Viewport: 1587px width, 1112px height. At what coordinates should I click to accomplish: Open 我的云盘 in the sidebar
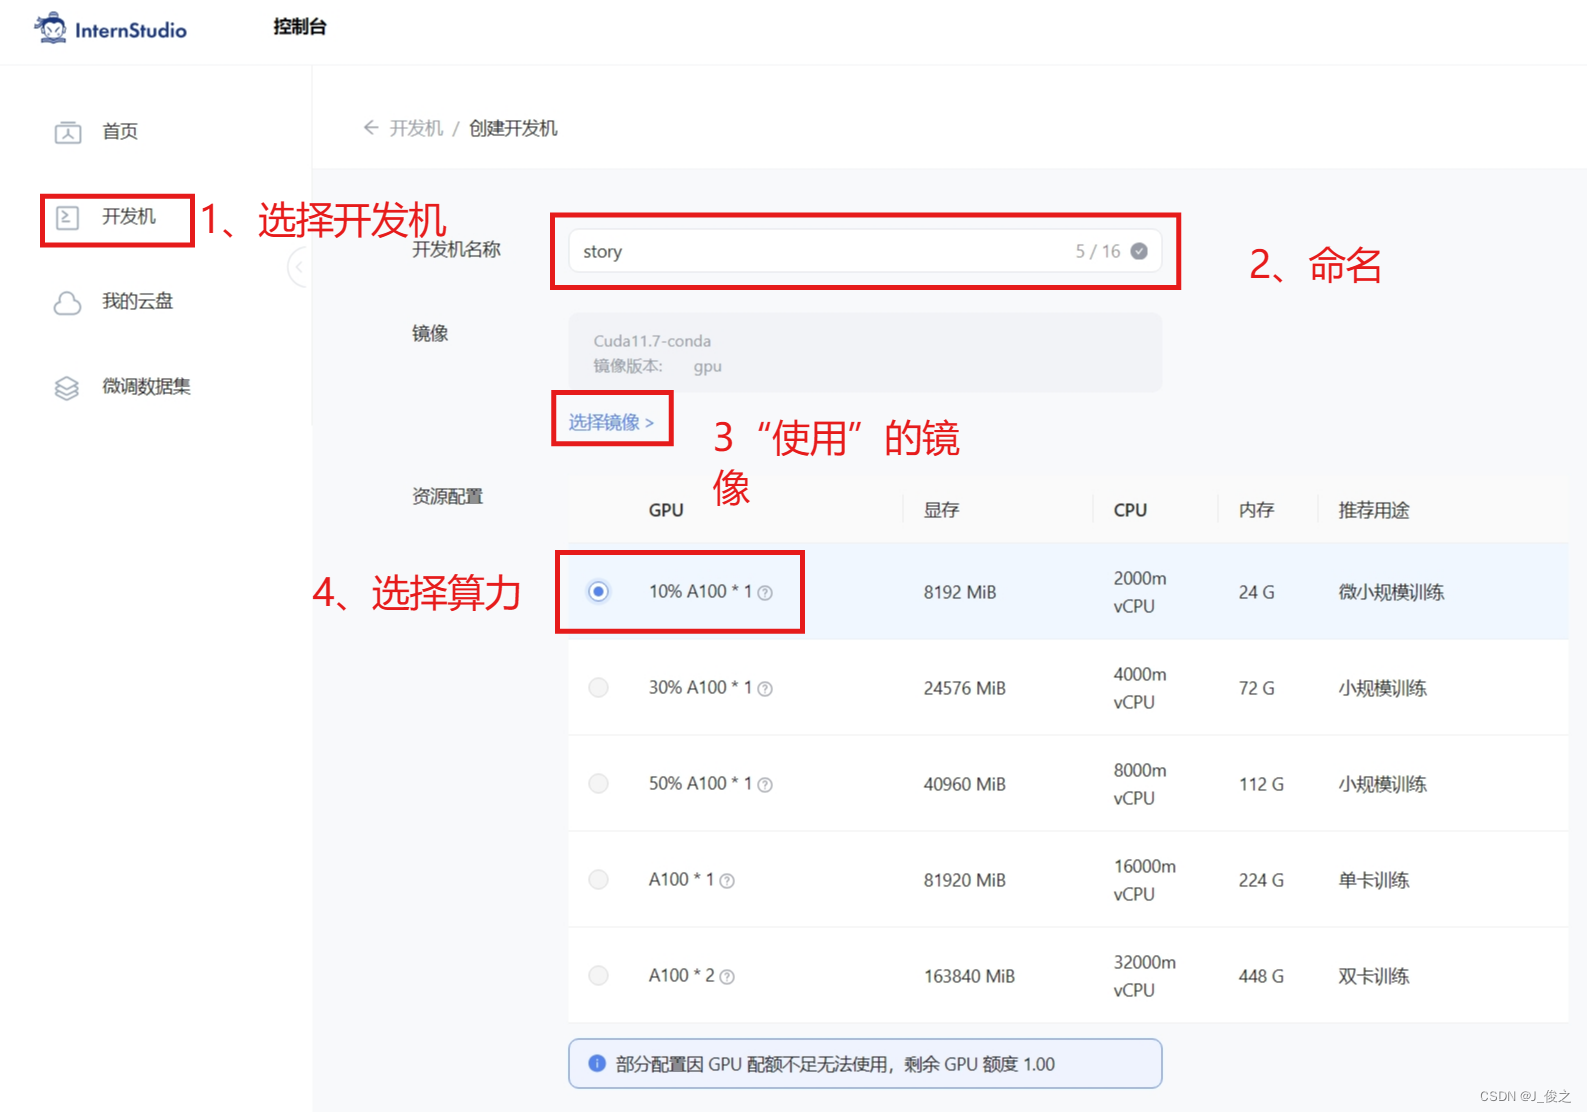coord(138,302)
